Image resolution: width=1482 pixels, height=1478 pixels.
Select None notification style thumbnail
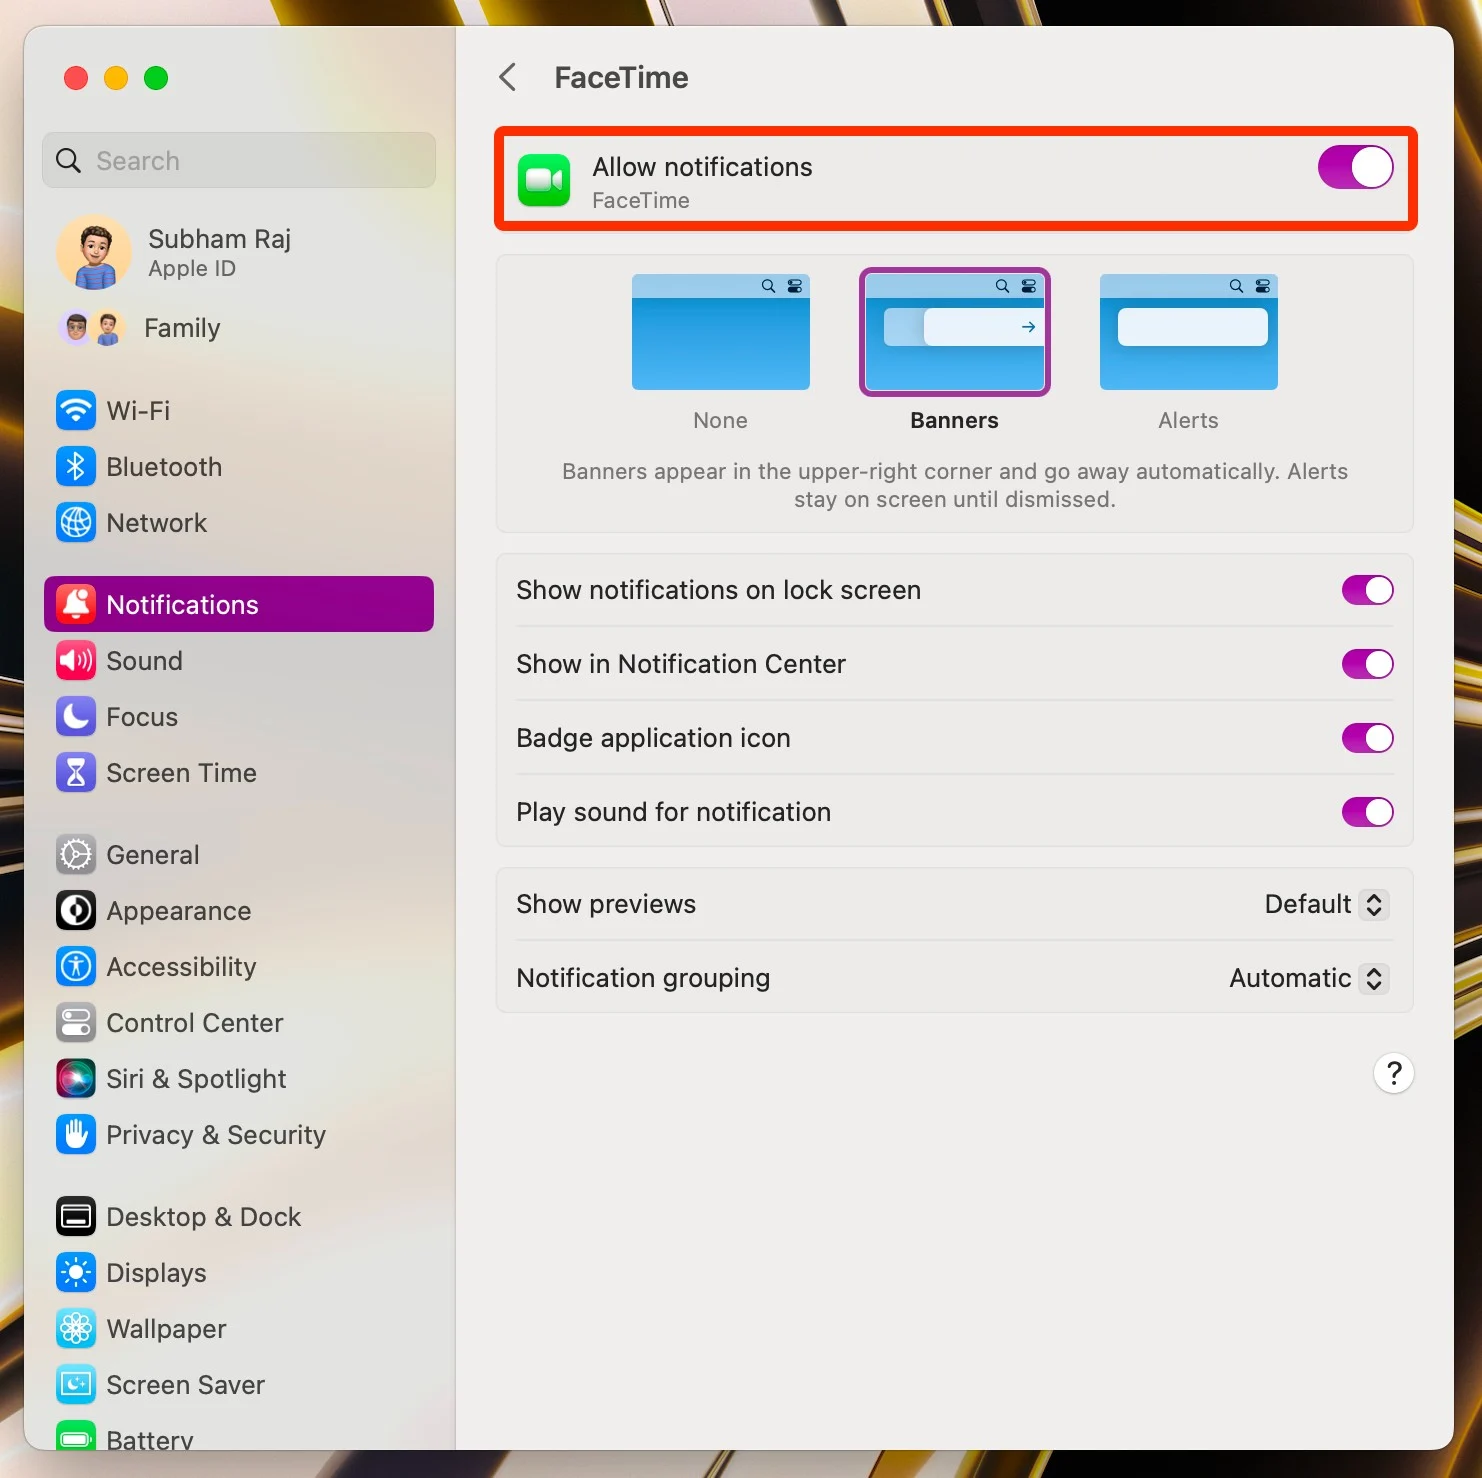[721, 332]
